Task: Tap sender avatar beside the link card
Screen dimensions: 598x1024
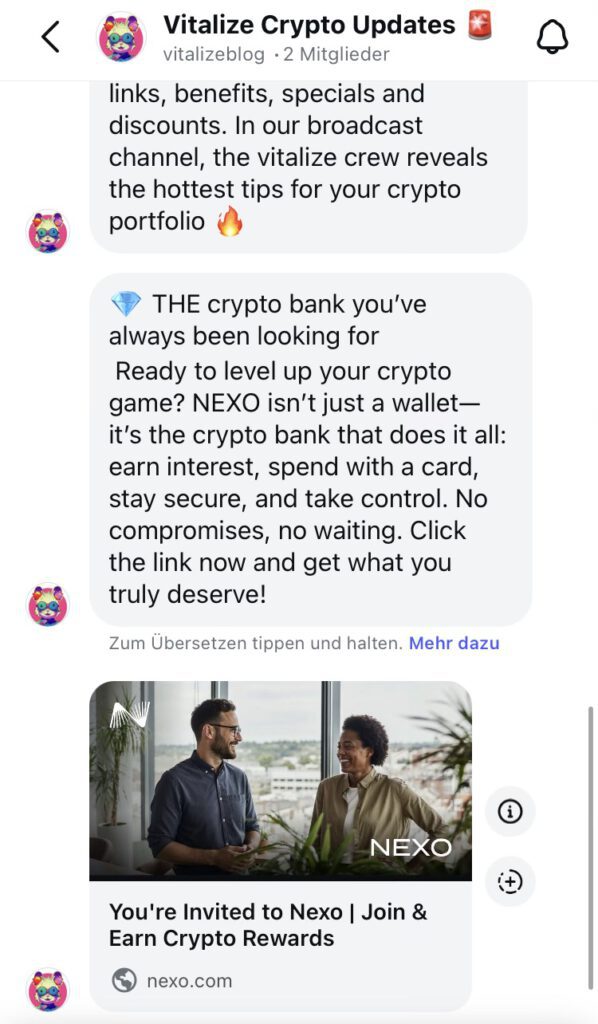Action: tap(48, 989)
